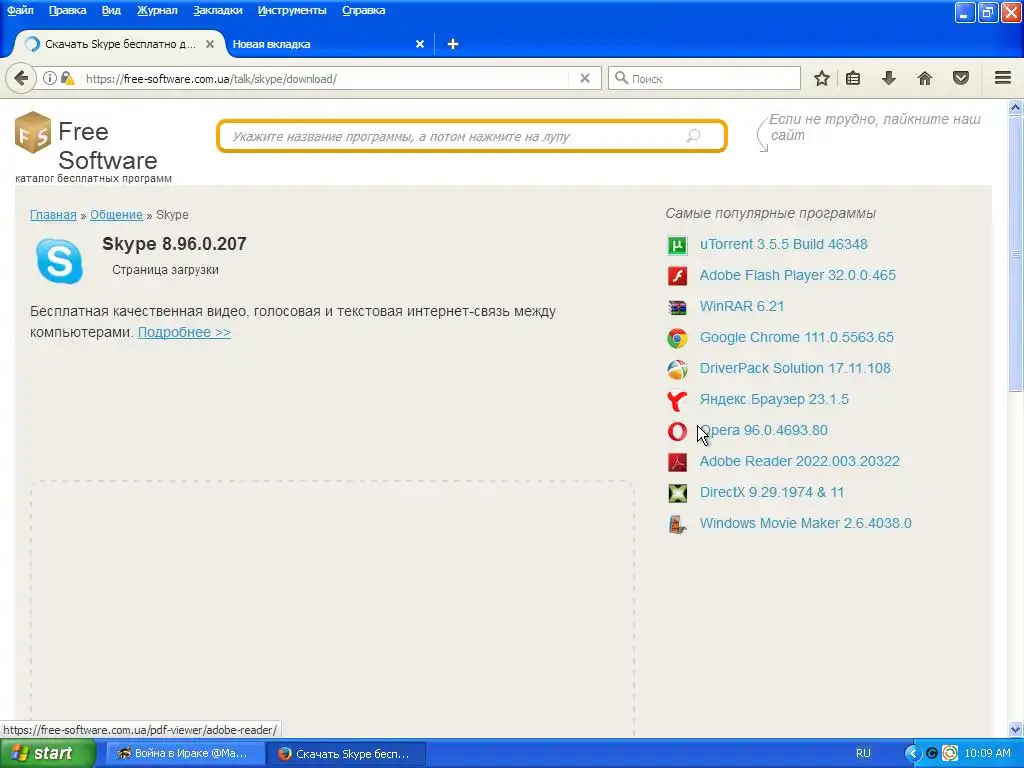The height and width of the screenshot is (768, 1024).
Task: Open the Firefox hamburger menu
Action: pyautogui.click(x=1003, y=78)
